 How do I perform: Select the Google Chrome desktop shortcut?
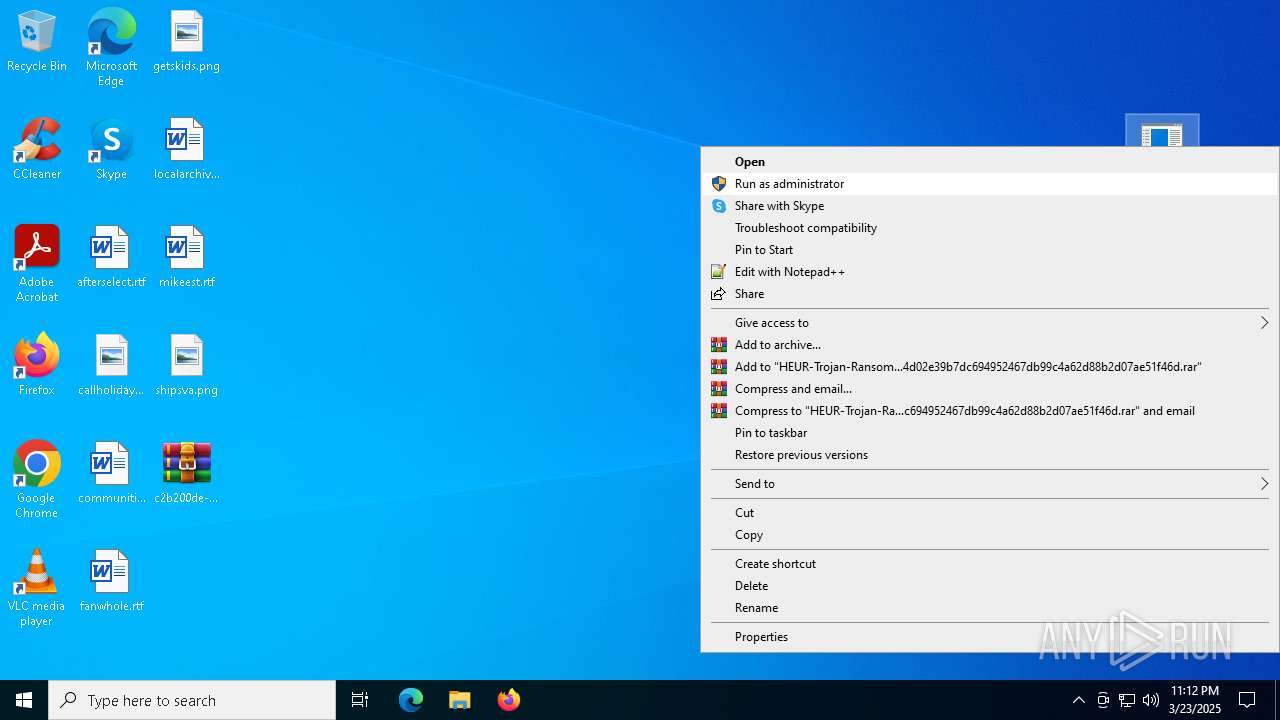pos(37,479)
